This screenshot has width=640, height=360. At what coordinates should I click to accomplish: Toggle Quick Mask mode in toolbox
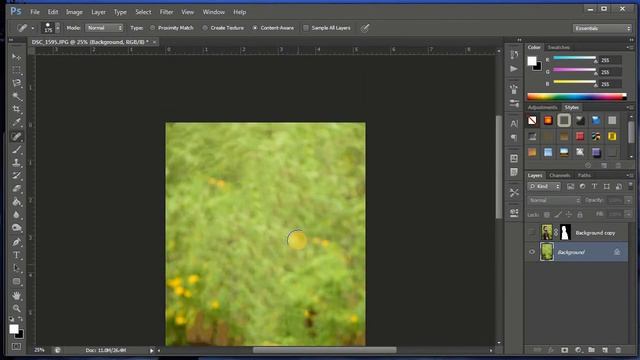(x=16, y=347)
